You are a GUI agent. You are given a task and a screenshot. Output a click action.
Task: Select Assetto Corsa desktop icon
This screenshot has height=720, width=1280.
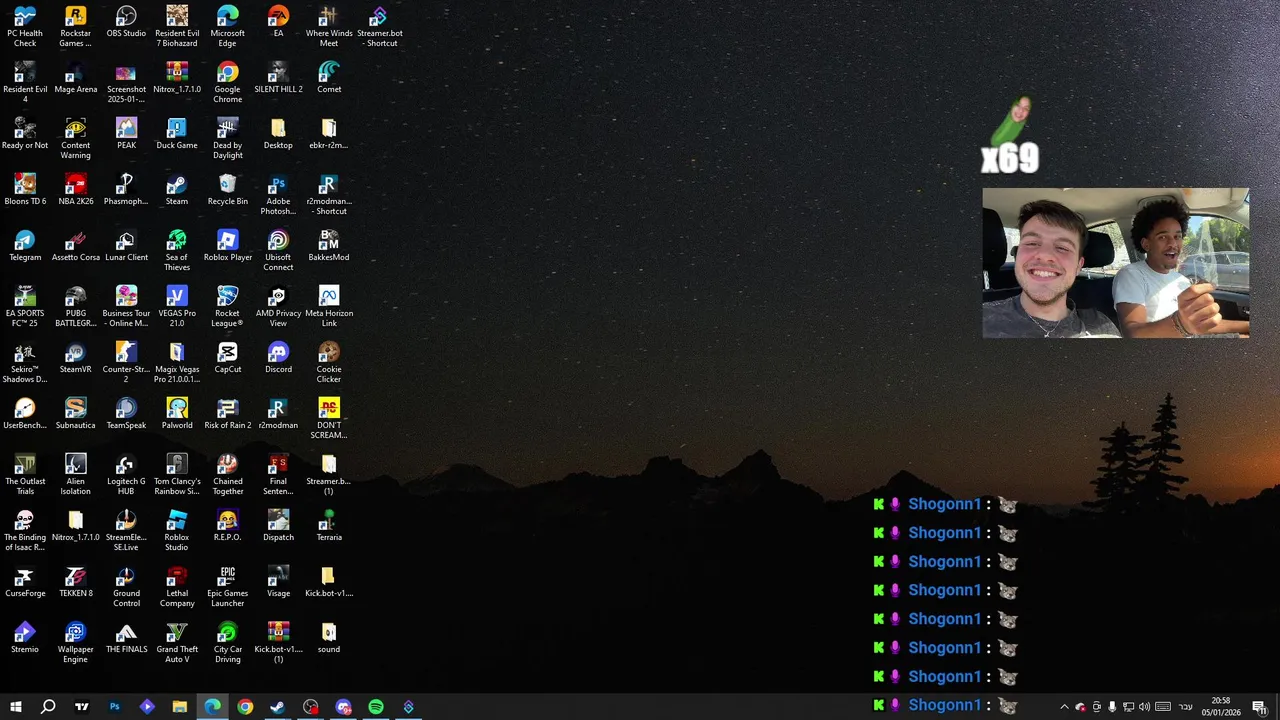pos(75,245)
